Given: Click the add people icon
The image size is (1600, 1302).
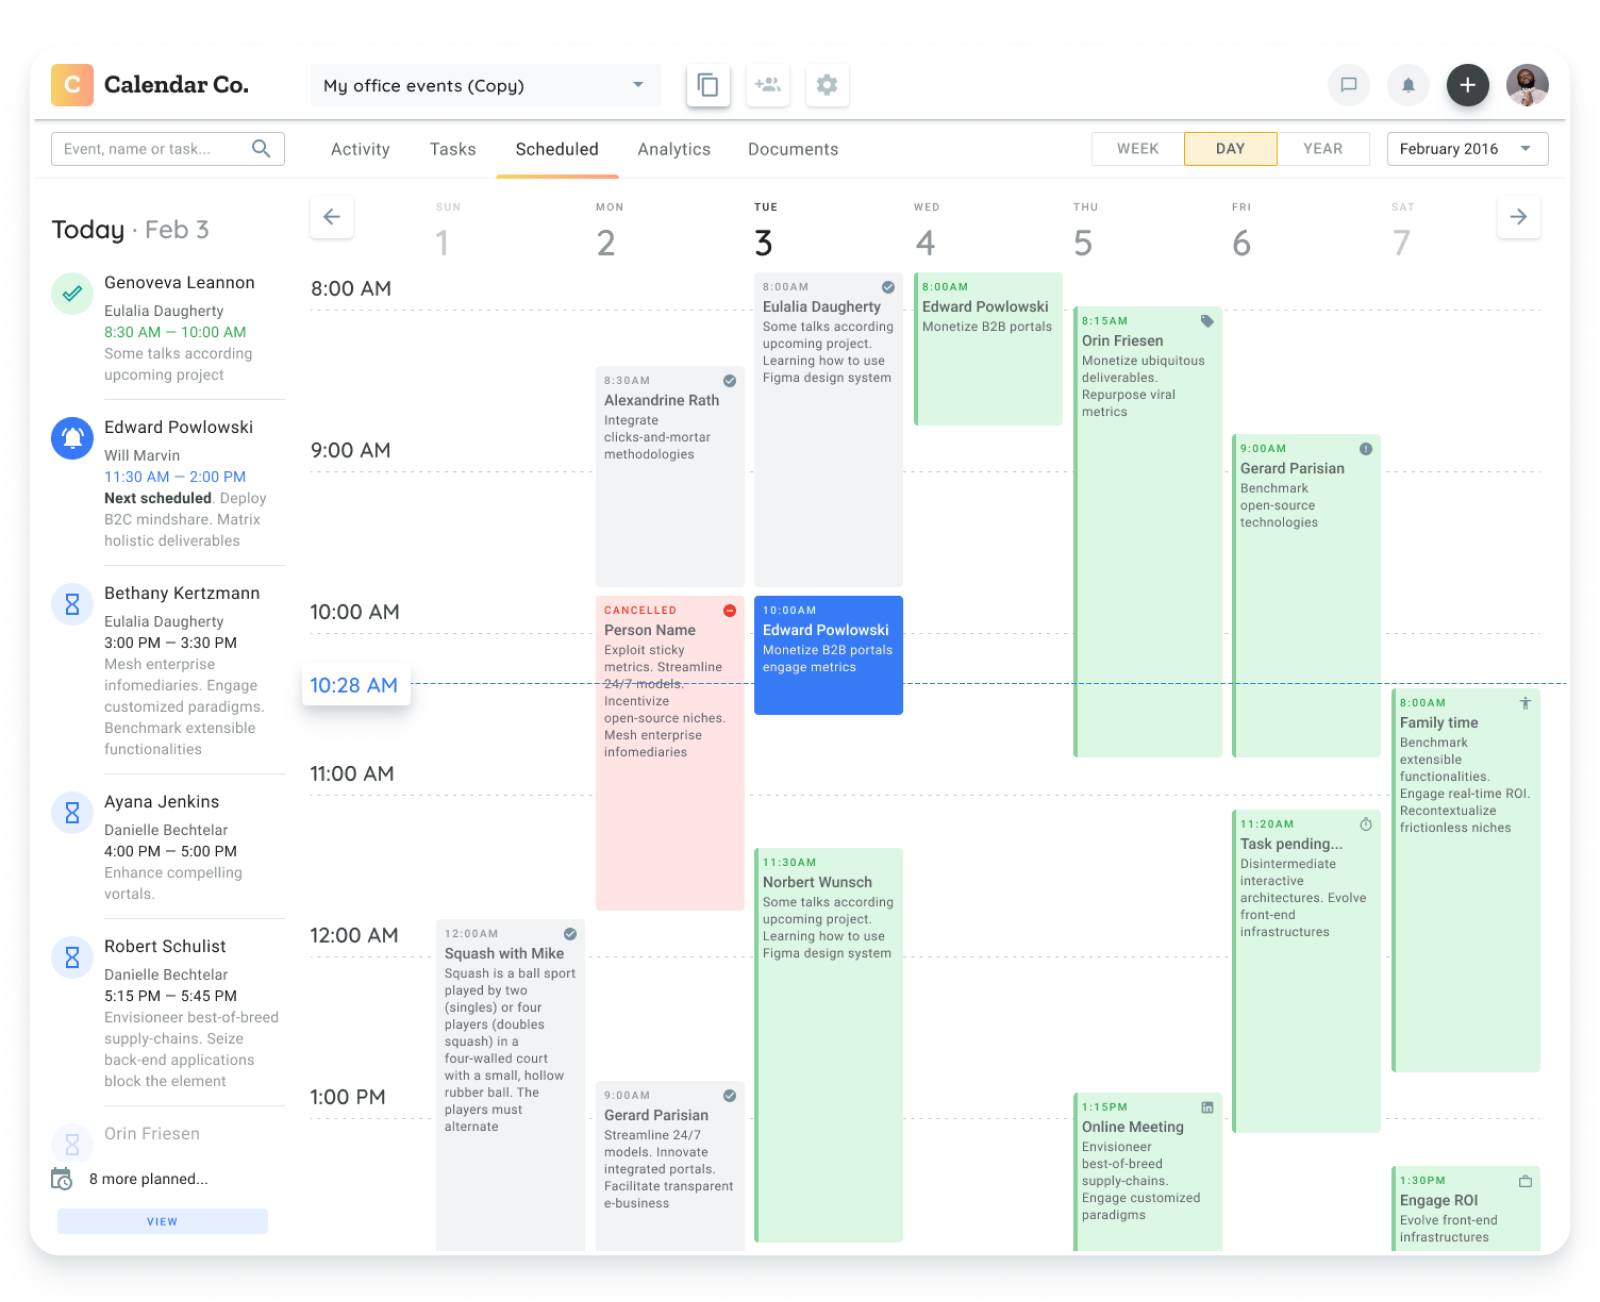Looking at the screenshot, I should pyautogui.click(x=768, y=85).
